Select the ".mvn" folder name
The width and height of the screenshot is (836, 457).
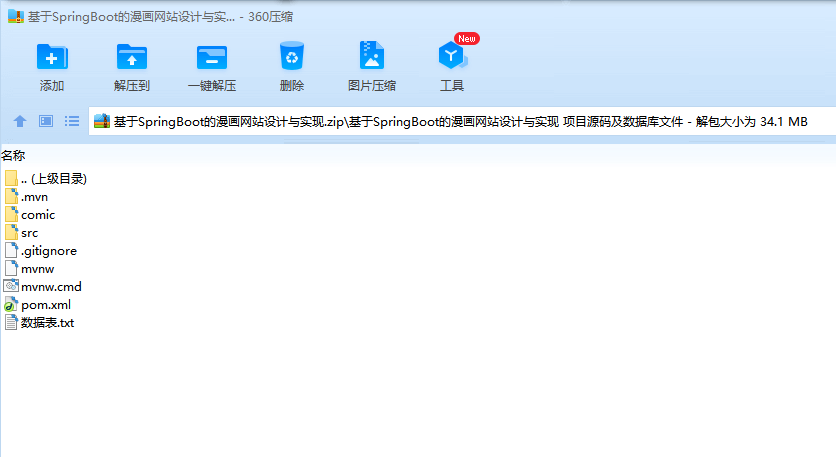(35, 197)
